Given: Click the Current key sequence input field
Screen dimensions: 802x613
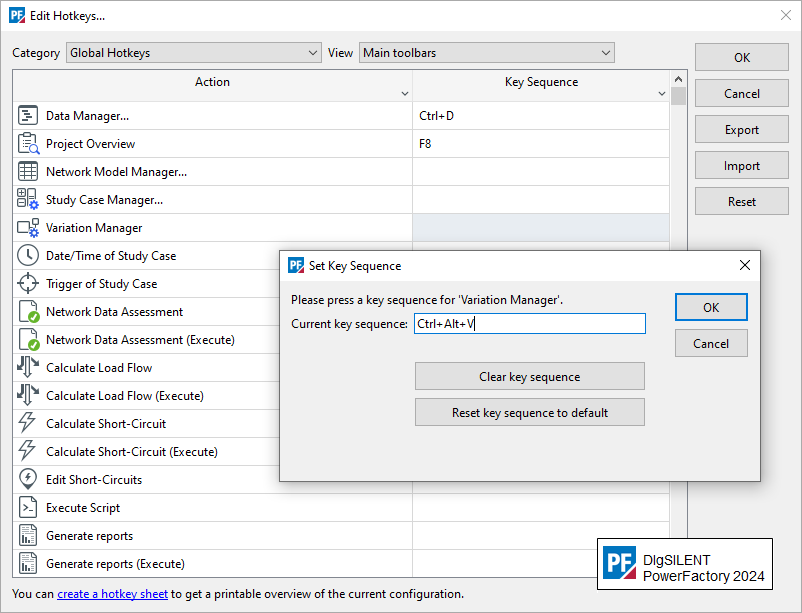Looking at the screenshot, I should tap(529, 323).
